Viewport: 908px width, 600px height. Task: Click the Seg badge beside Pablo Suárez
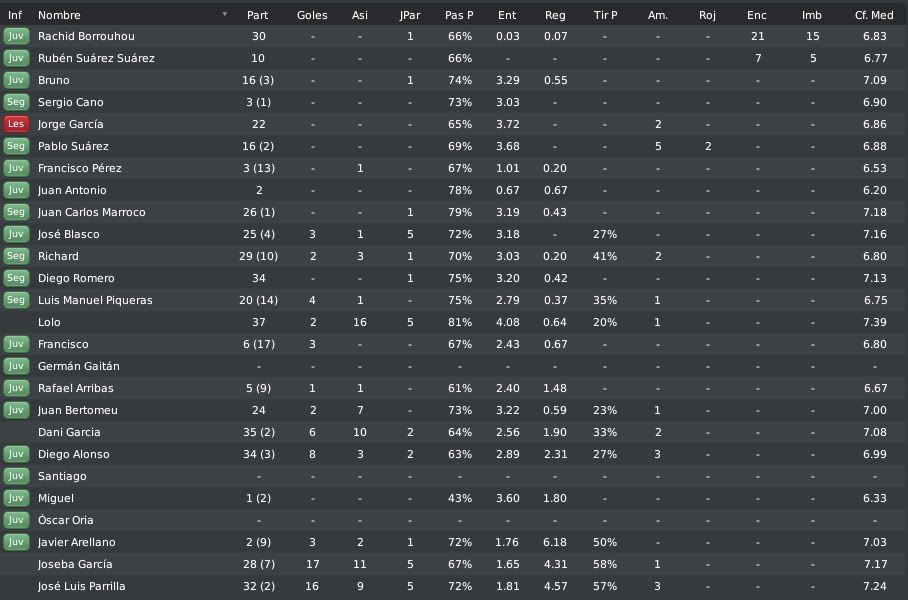point(16,146)
